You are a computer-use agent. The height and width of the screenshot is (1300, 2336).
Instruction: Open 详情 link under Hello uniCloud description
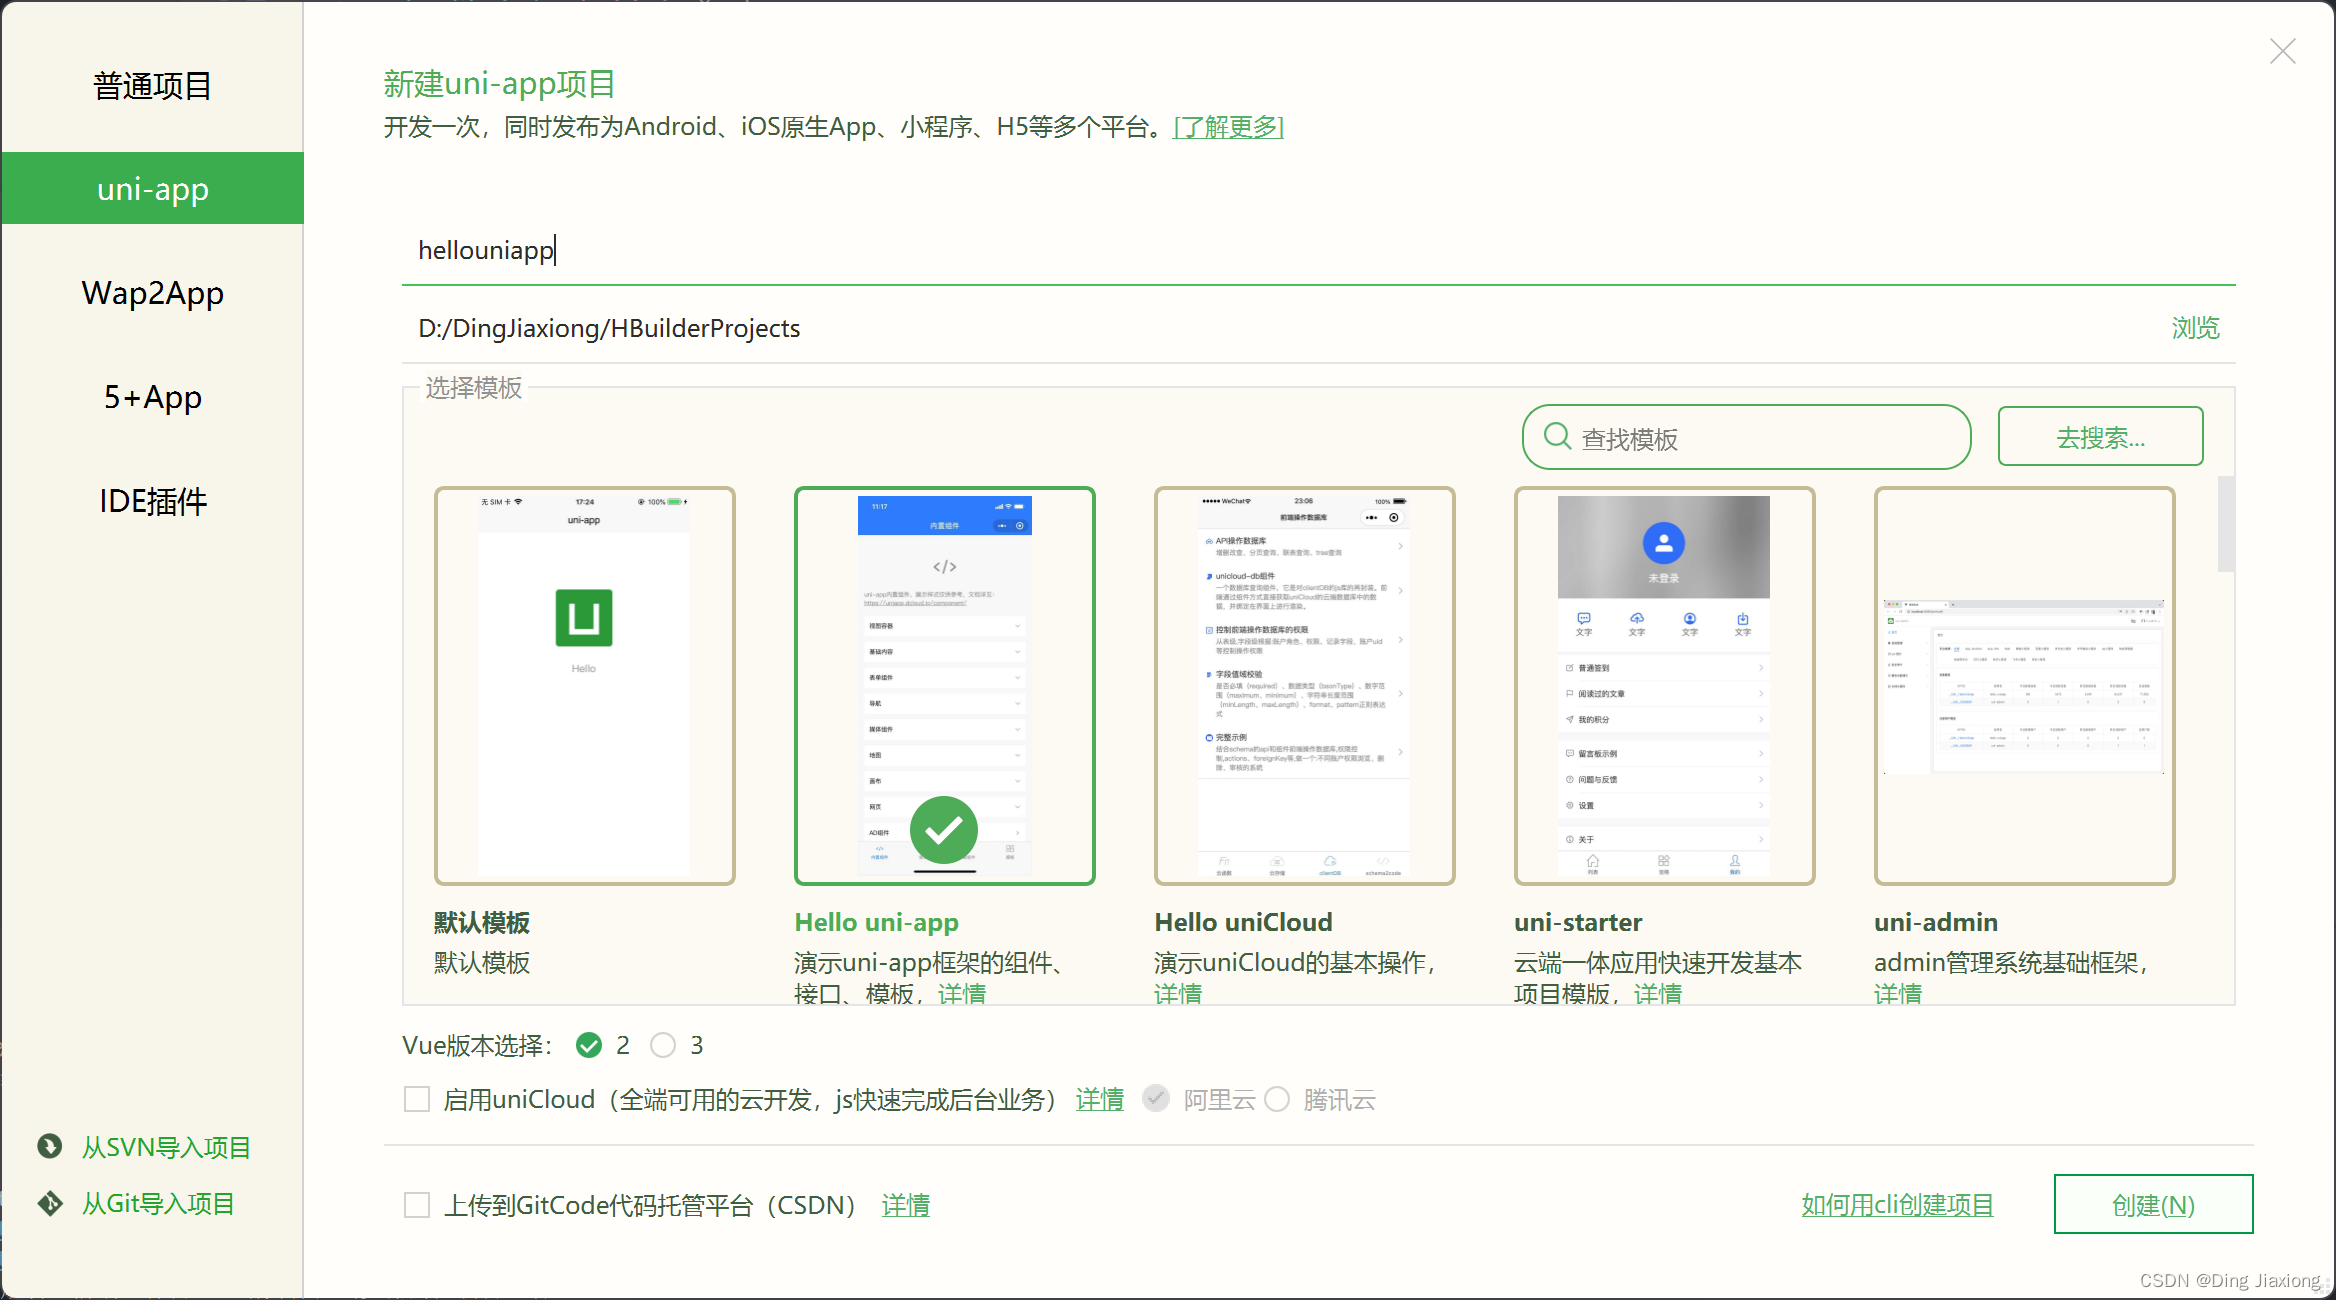click(1178, 993)
